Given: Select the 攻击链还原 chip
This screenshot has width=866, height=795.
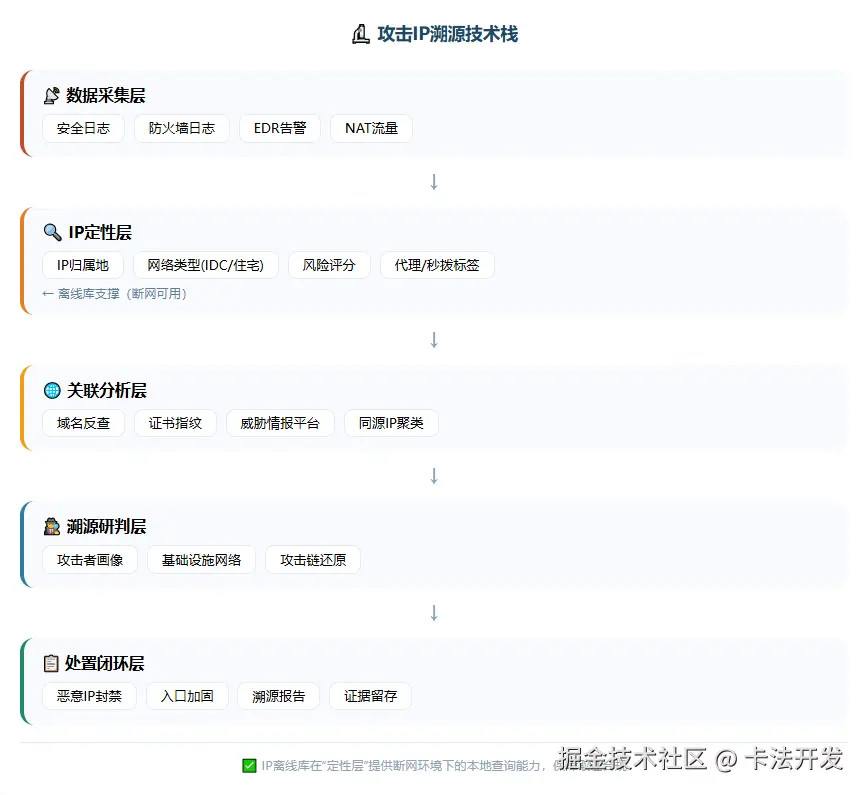Looking at the screenshot, I should click(x=313, y=560).
